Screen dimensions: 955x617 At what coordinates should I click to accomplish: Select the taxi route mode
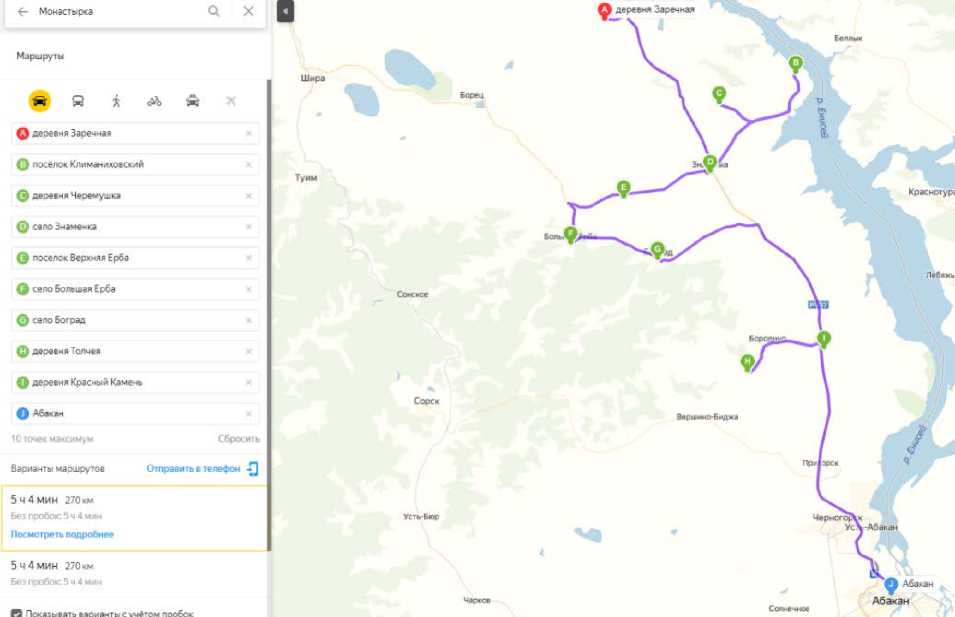click(192, 101)
